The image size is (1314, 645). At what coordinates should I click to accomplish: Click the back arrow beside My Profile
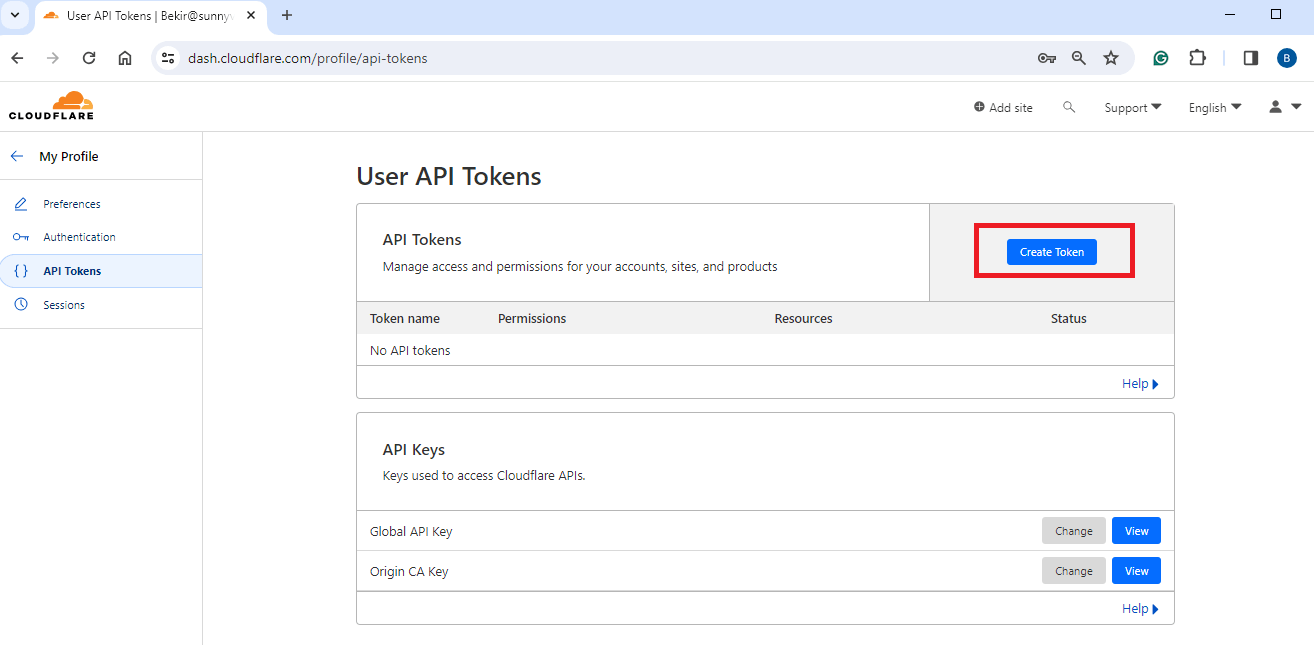click(x=17, y=156)
